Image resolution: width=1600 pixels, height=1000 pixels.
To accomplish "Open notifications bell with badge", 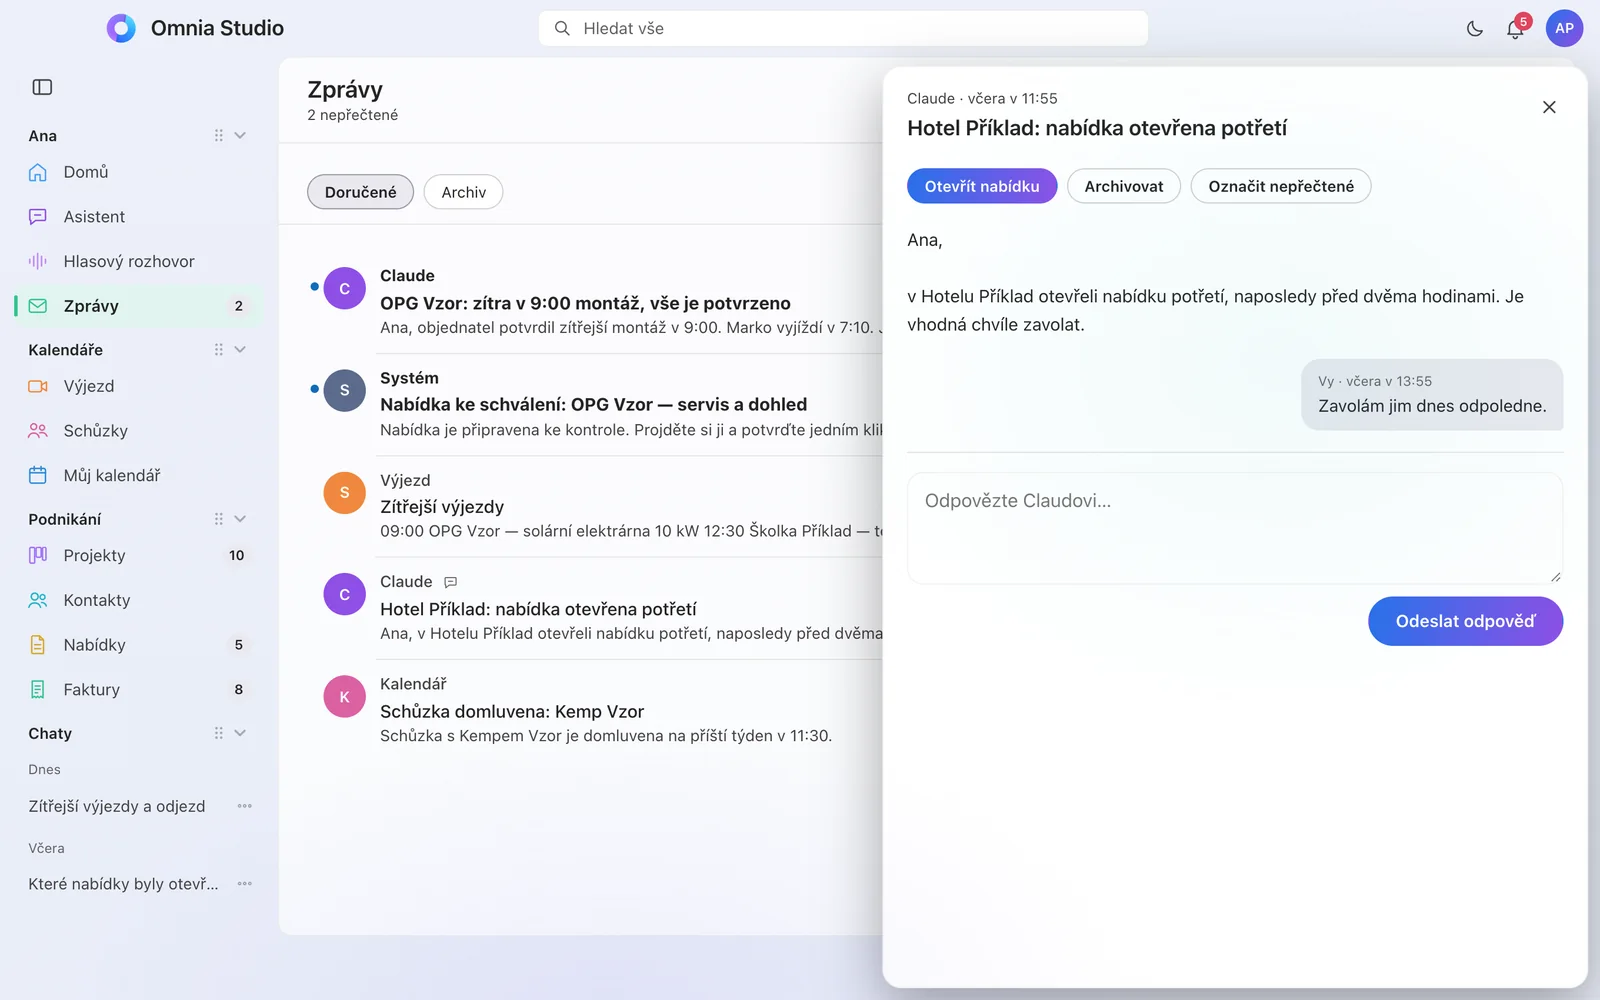I will coord(1516,28).
